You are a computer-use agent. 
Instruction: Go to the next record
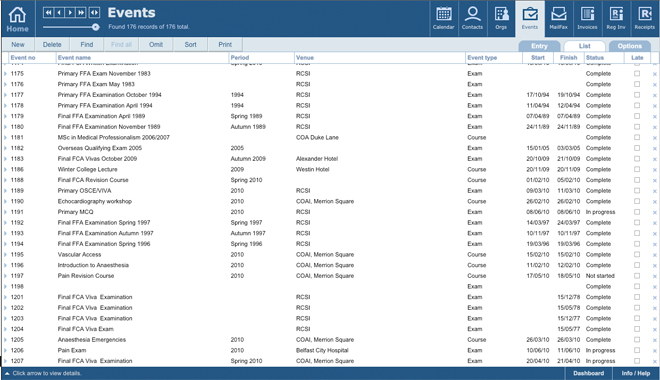tap(70, 13)
